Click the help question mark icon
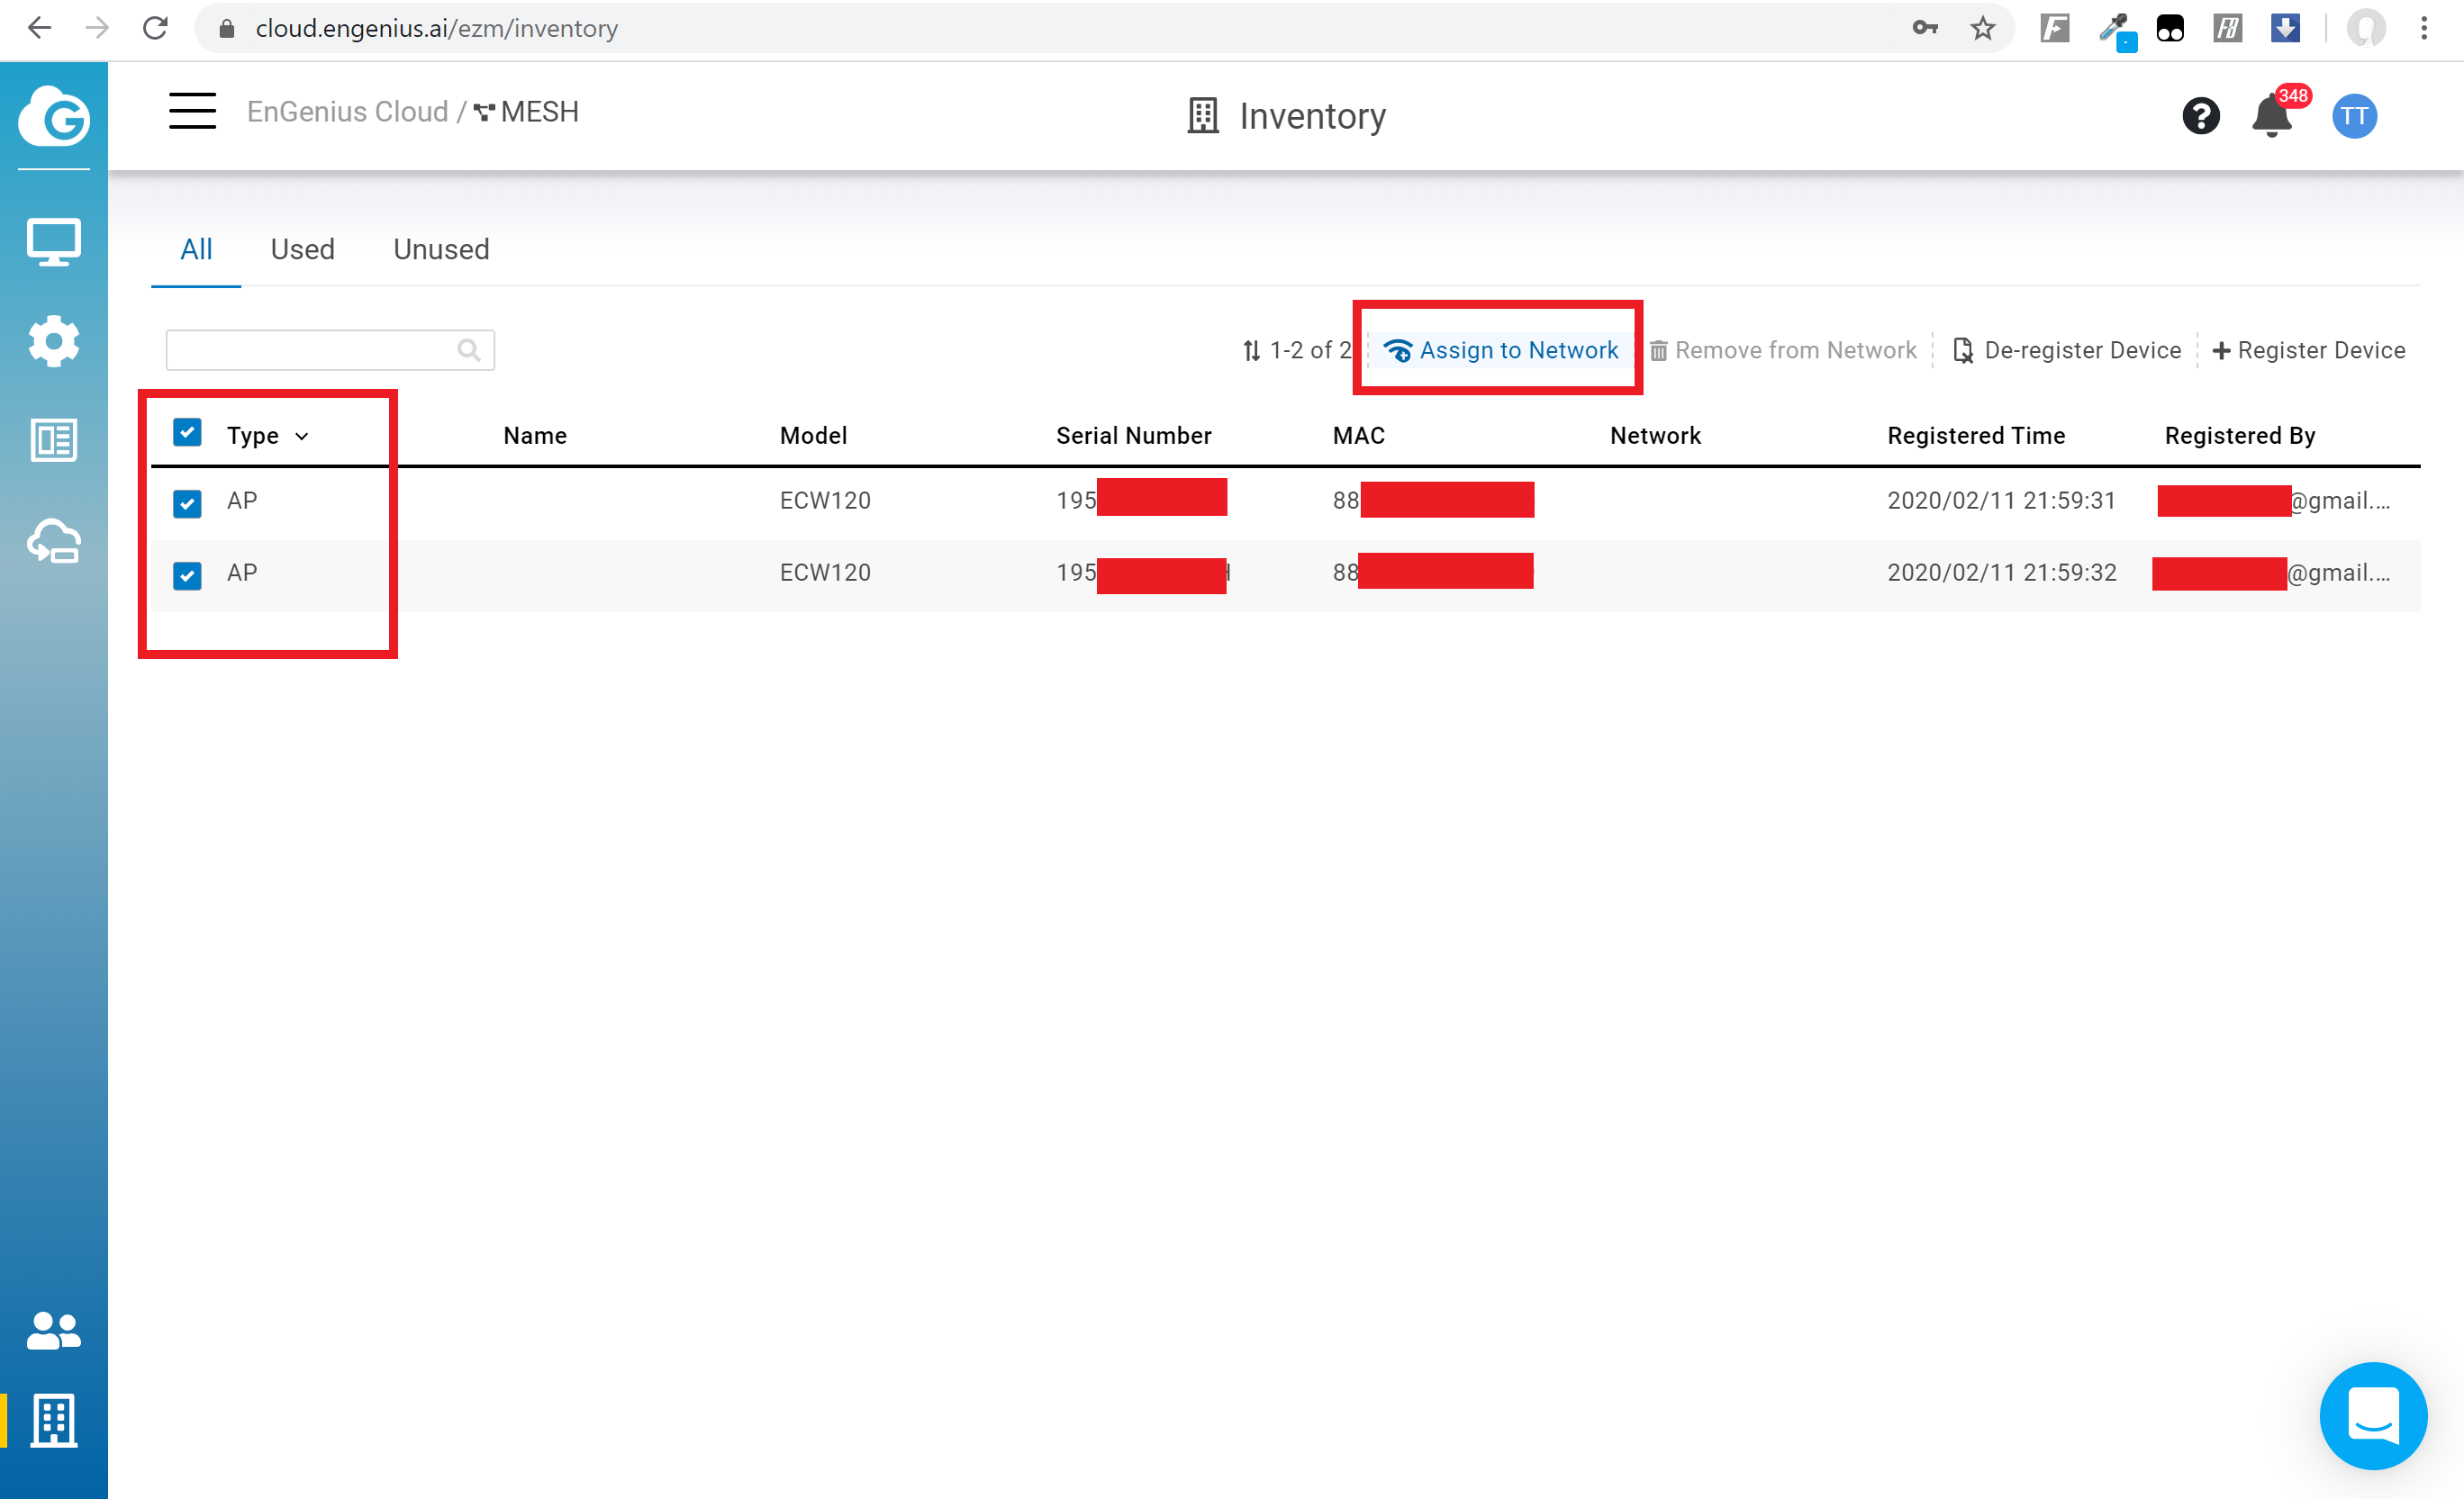The height and width of the screenshot is (1499, 2464). (x=2201, y=116)
